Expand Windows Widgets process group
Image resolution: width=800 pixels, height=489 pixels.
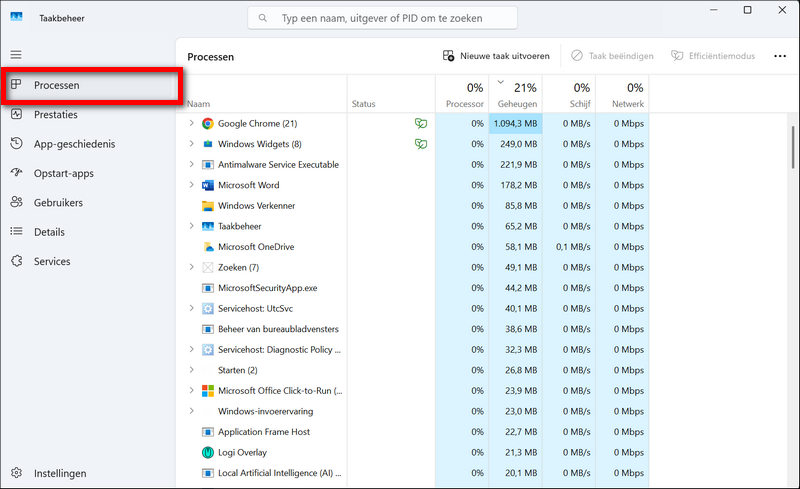tap(191, 144)
